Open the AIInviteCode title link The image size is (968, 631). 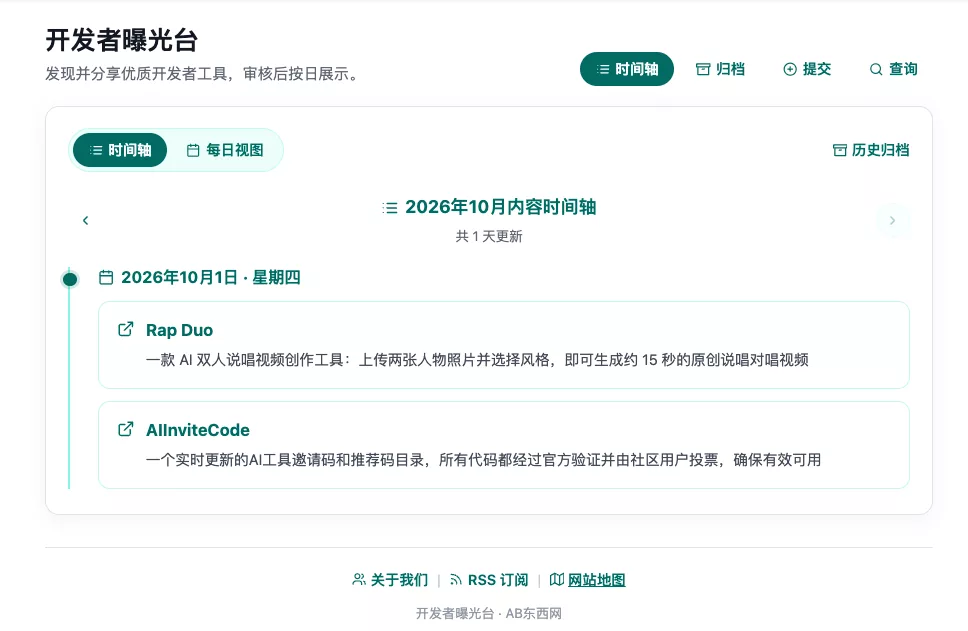(198, 430)
